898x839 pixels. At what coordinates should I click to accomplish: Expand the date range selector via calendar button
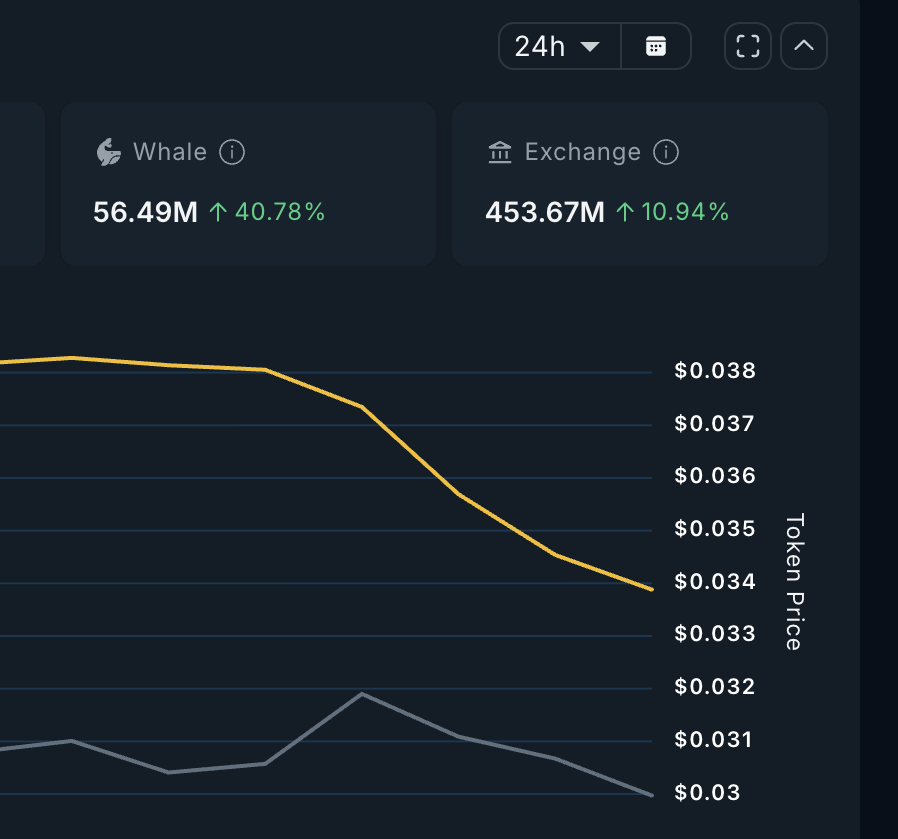pos(657,45)
